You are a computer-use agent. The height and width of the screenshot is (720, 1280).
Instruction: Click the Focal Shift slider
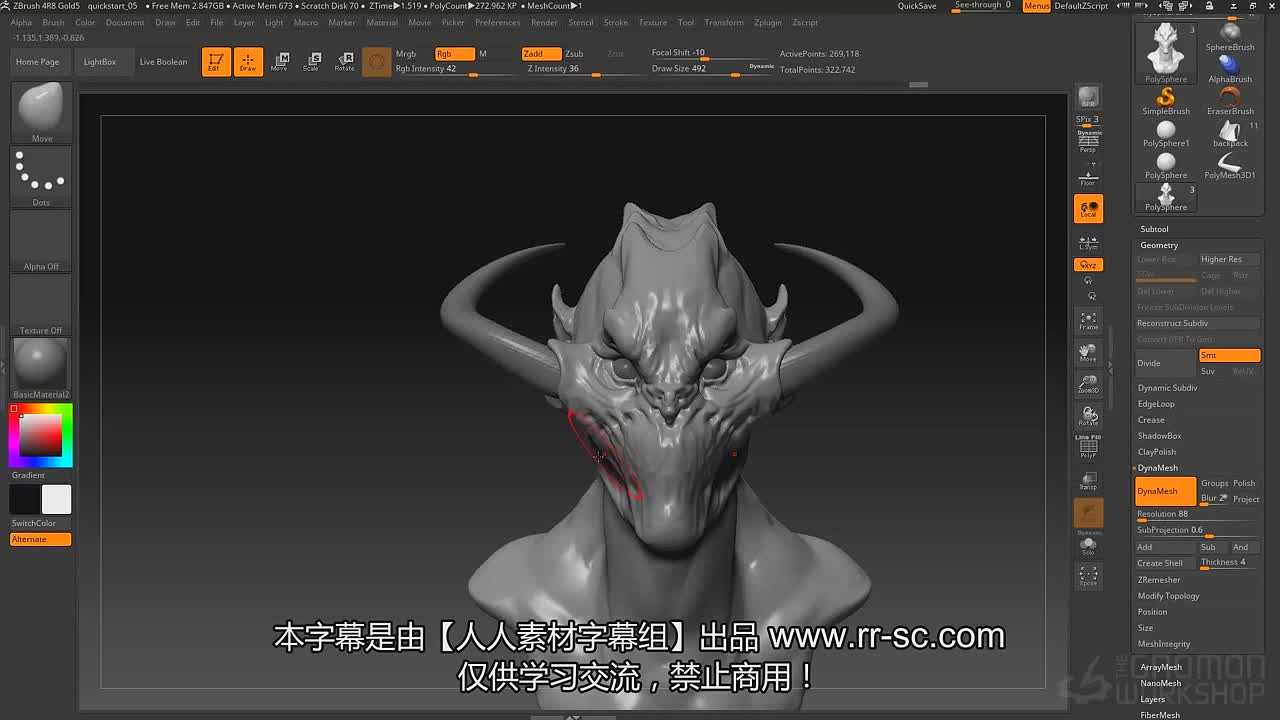click(x=710, y=53)
